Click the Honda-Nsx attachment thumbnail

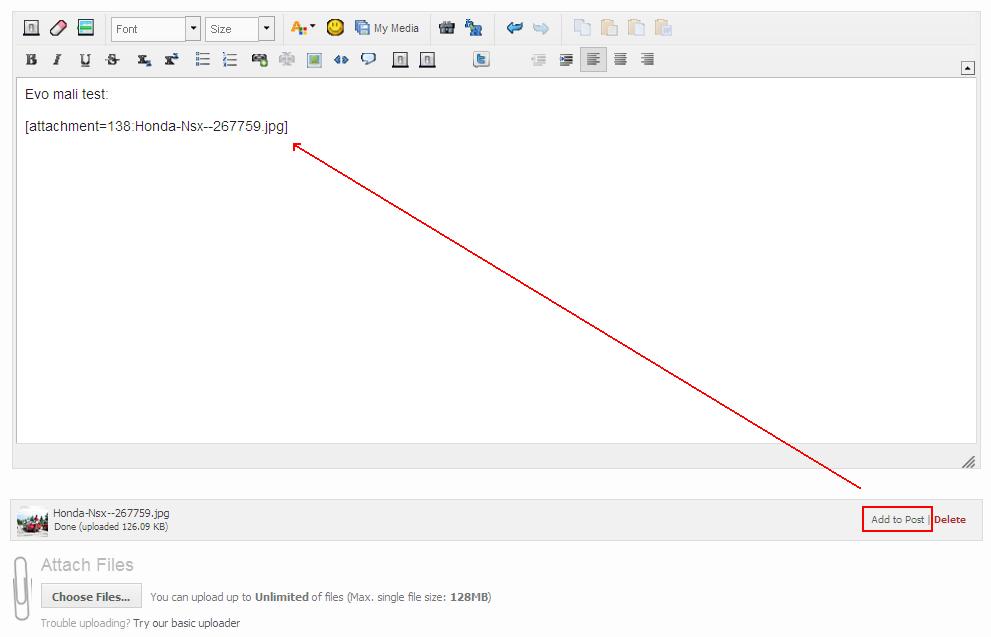point(32,521)
